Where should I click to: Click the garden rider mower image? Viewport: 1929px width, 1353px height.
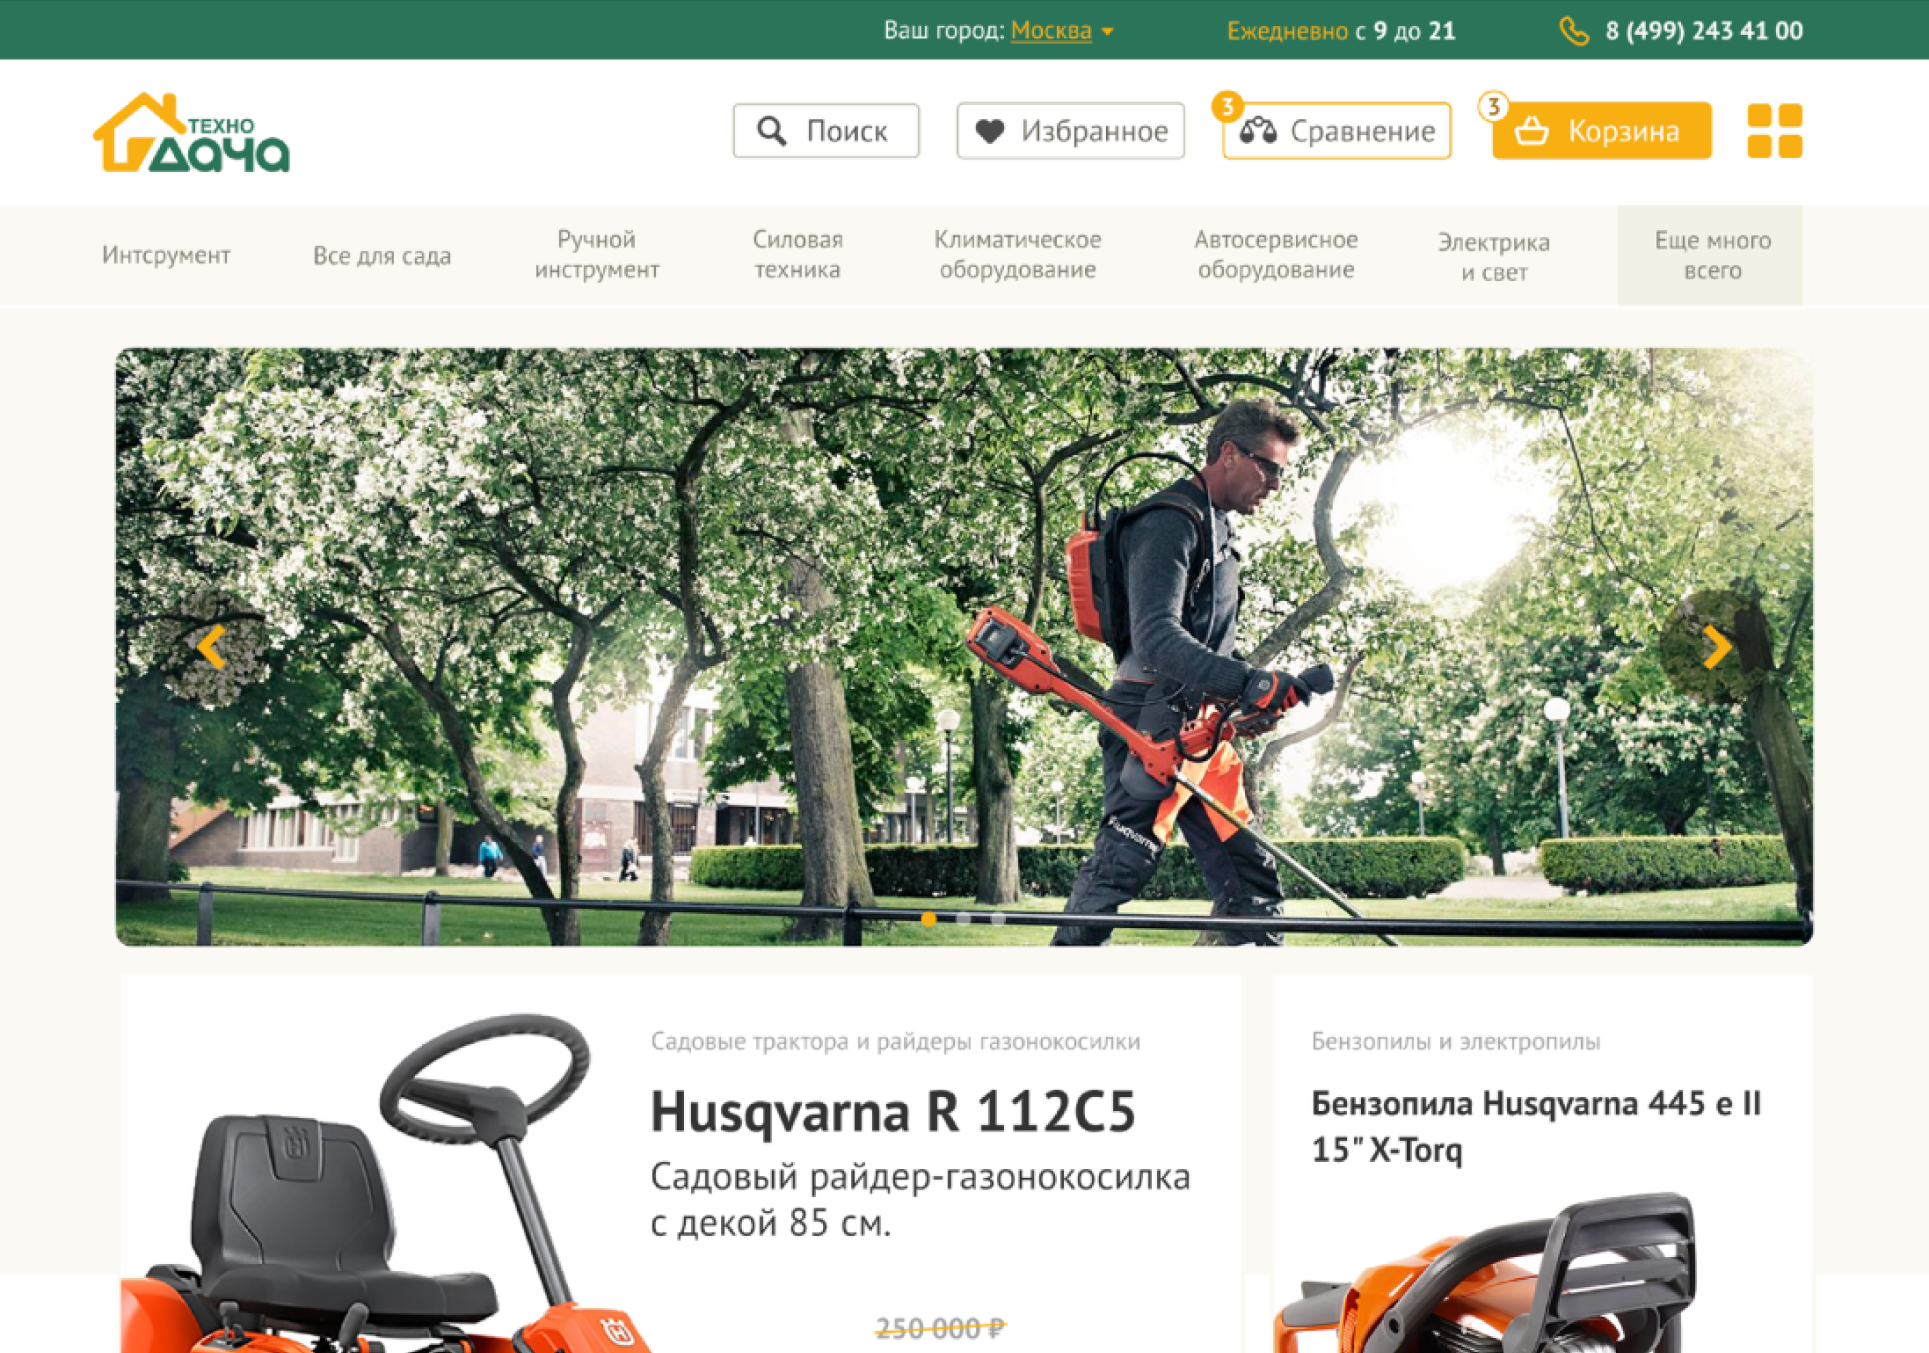coord(385,1185)
